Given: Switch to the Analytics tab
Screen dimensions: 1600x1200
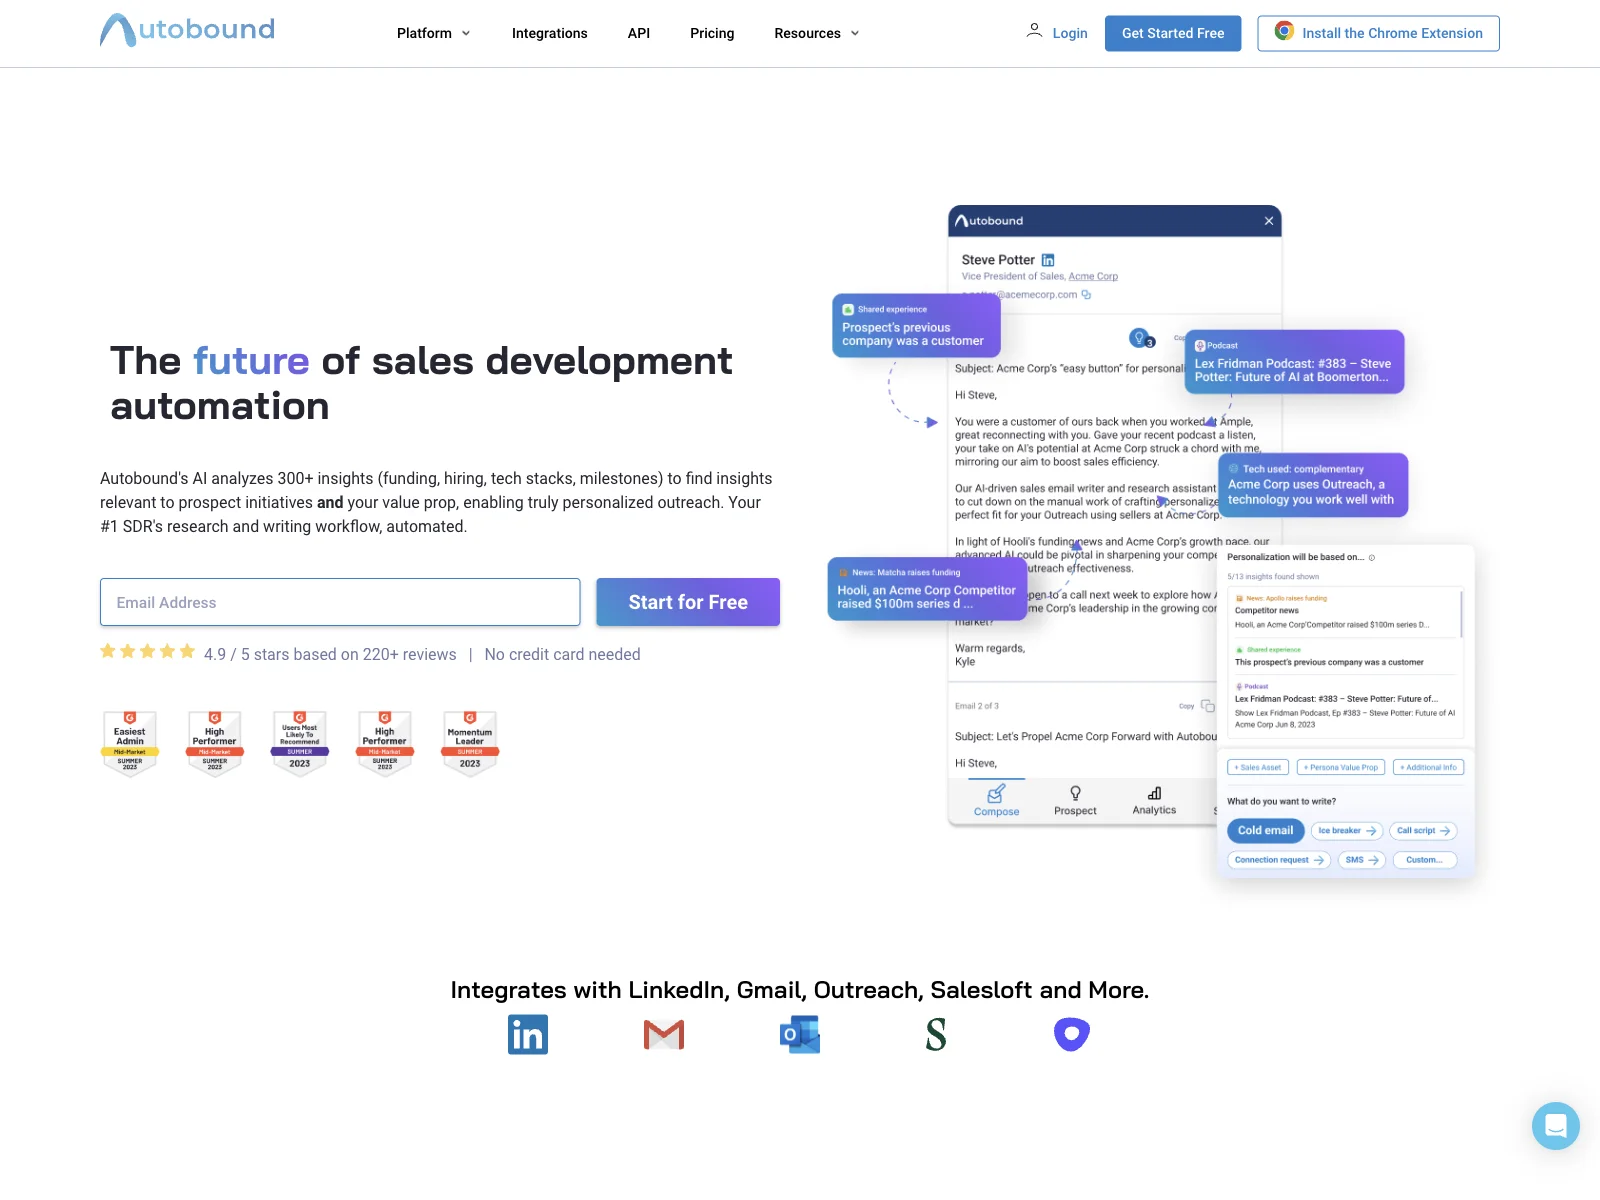Looking at the screenshot, I should point(1154,801).
